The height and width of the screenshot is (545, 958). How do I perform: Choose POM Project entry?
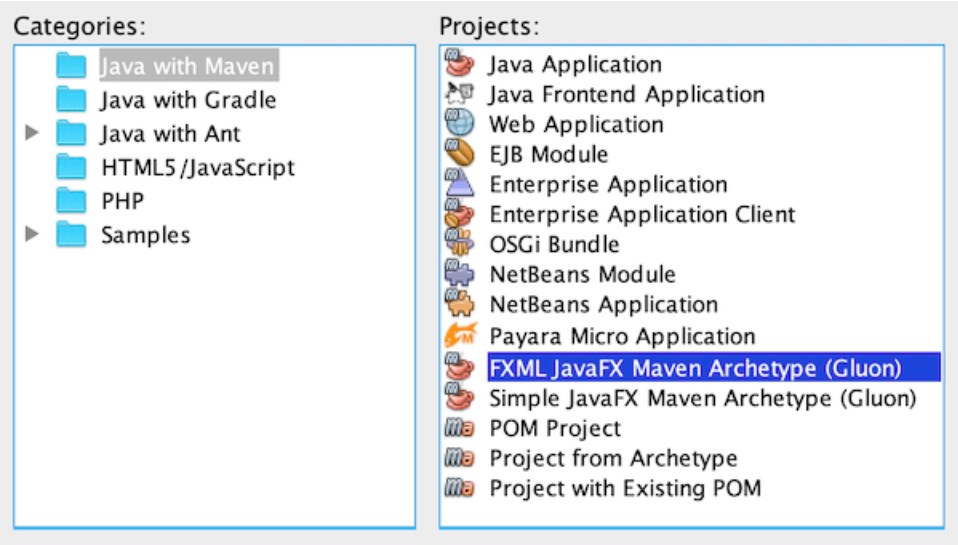(x=555, y=428)
